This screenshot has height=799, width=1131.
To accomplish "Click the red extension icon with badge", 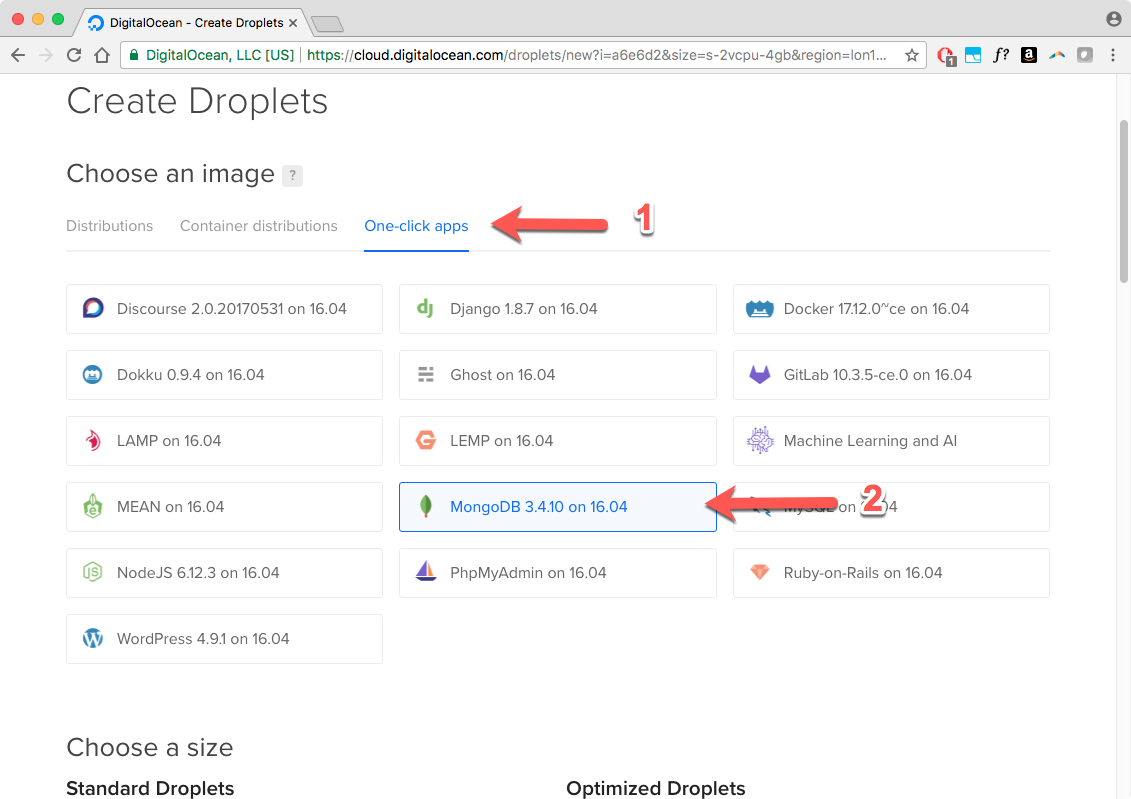I will pyautogui.click(x=946, y=56).
